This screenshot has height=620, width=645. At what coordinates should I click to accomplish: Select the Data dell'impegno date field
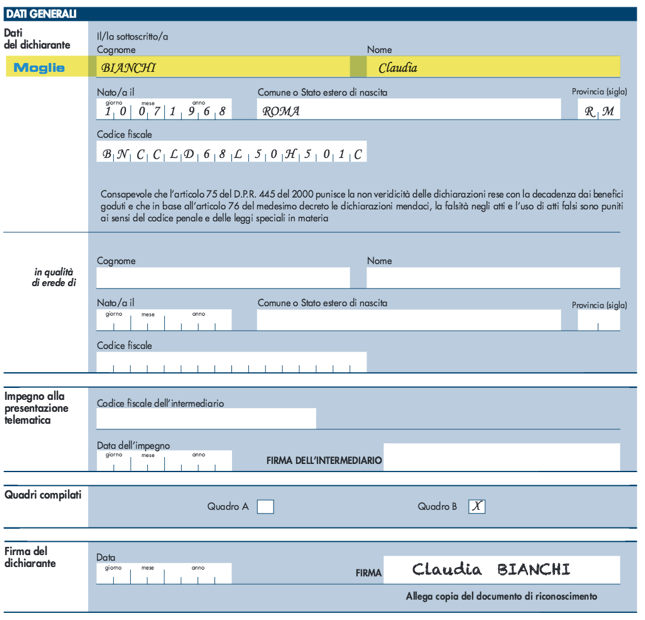tap(164, 460)
